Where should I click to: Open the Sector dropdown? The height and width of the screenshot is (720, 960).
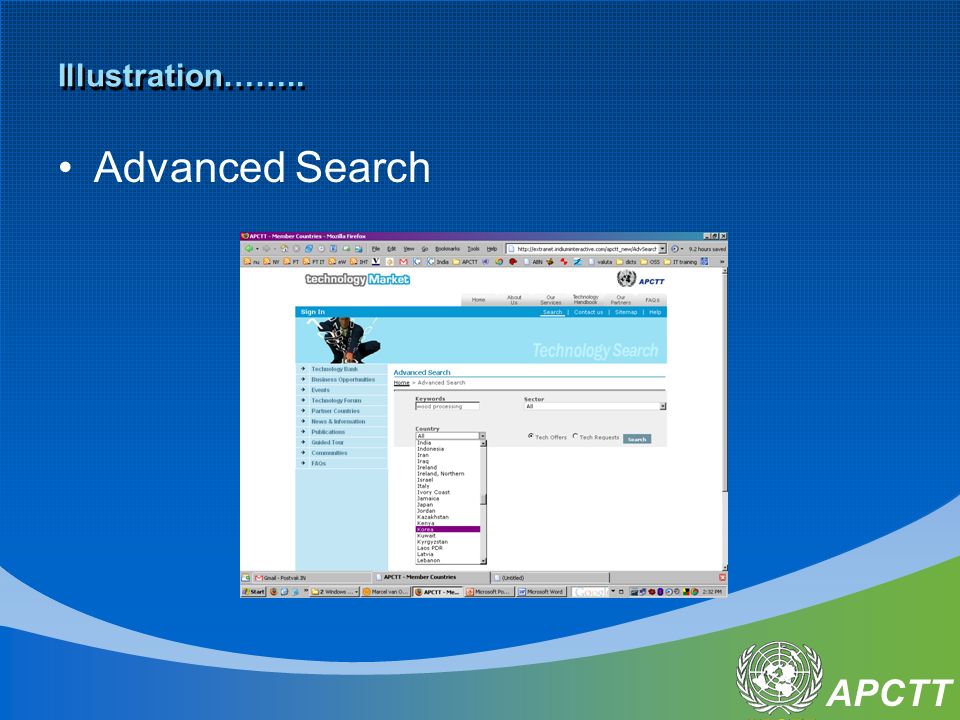(x=594, y=406)
